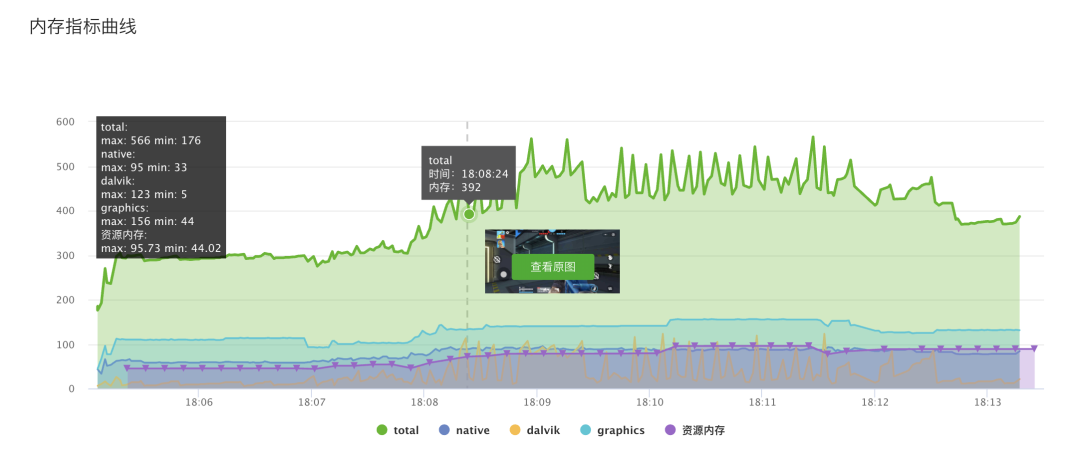The height and width of the screenshot is (465, 1080).
Task: Click the last purple triangle marker at right end
Action: pyautogui.click(x=1034, y=349)
